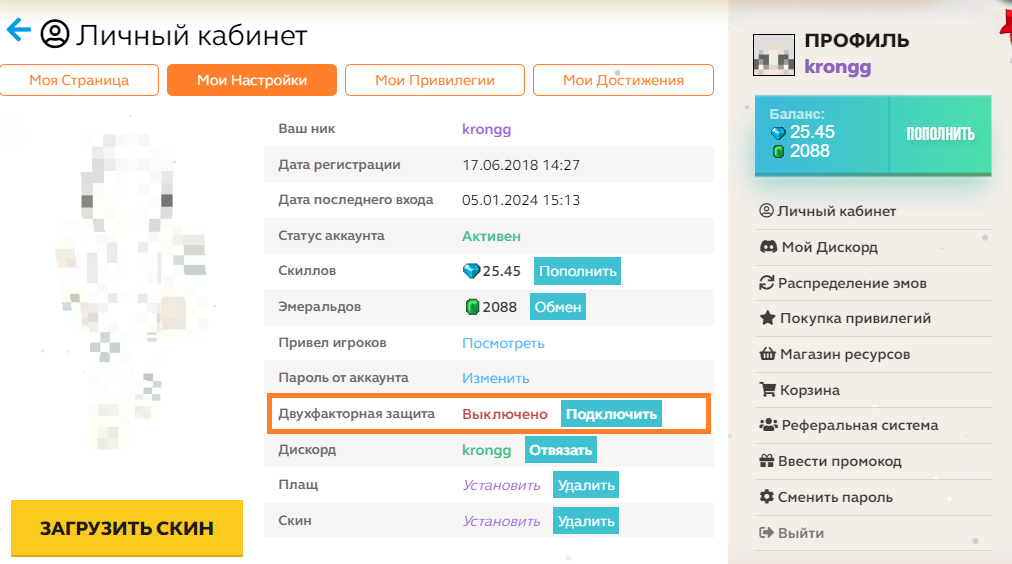The width and height of the screenshot is (1012, 564).
Task: Open the Посмотреть link for invited players
Action: (503, 343)
